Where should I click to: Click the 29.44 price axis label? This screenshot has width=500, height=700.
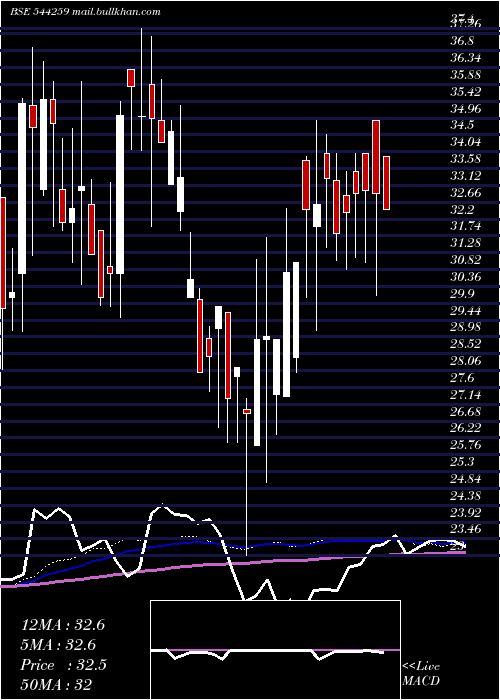[x=466, y=311]
